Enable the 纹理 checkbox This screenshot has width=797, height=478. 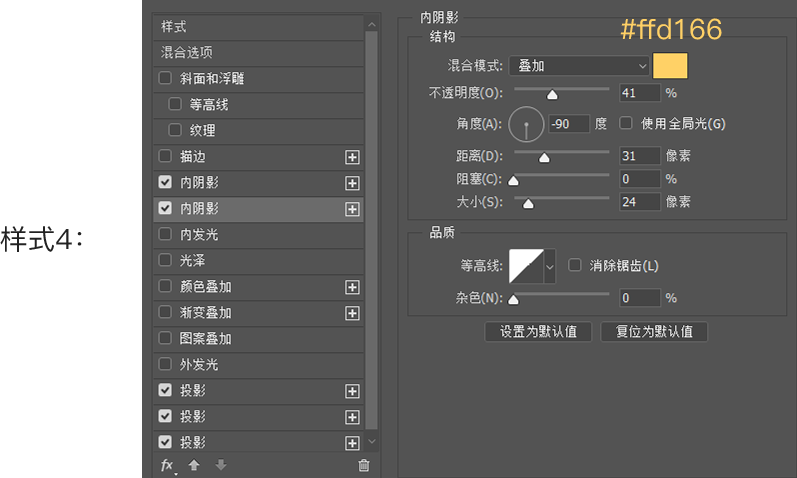click(175, 130)
